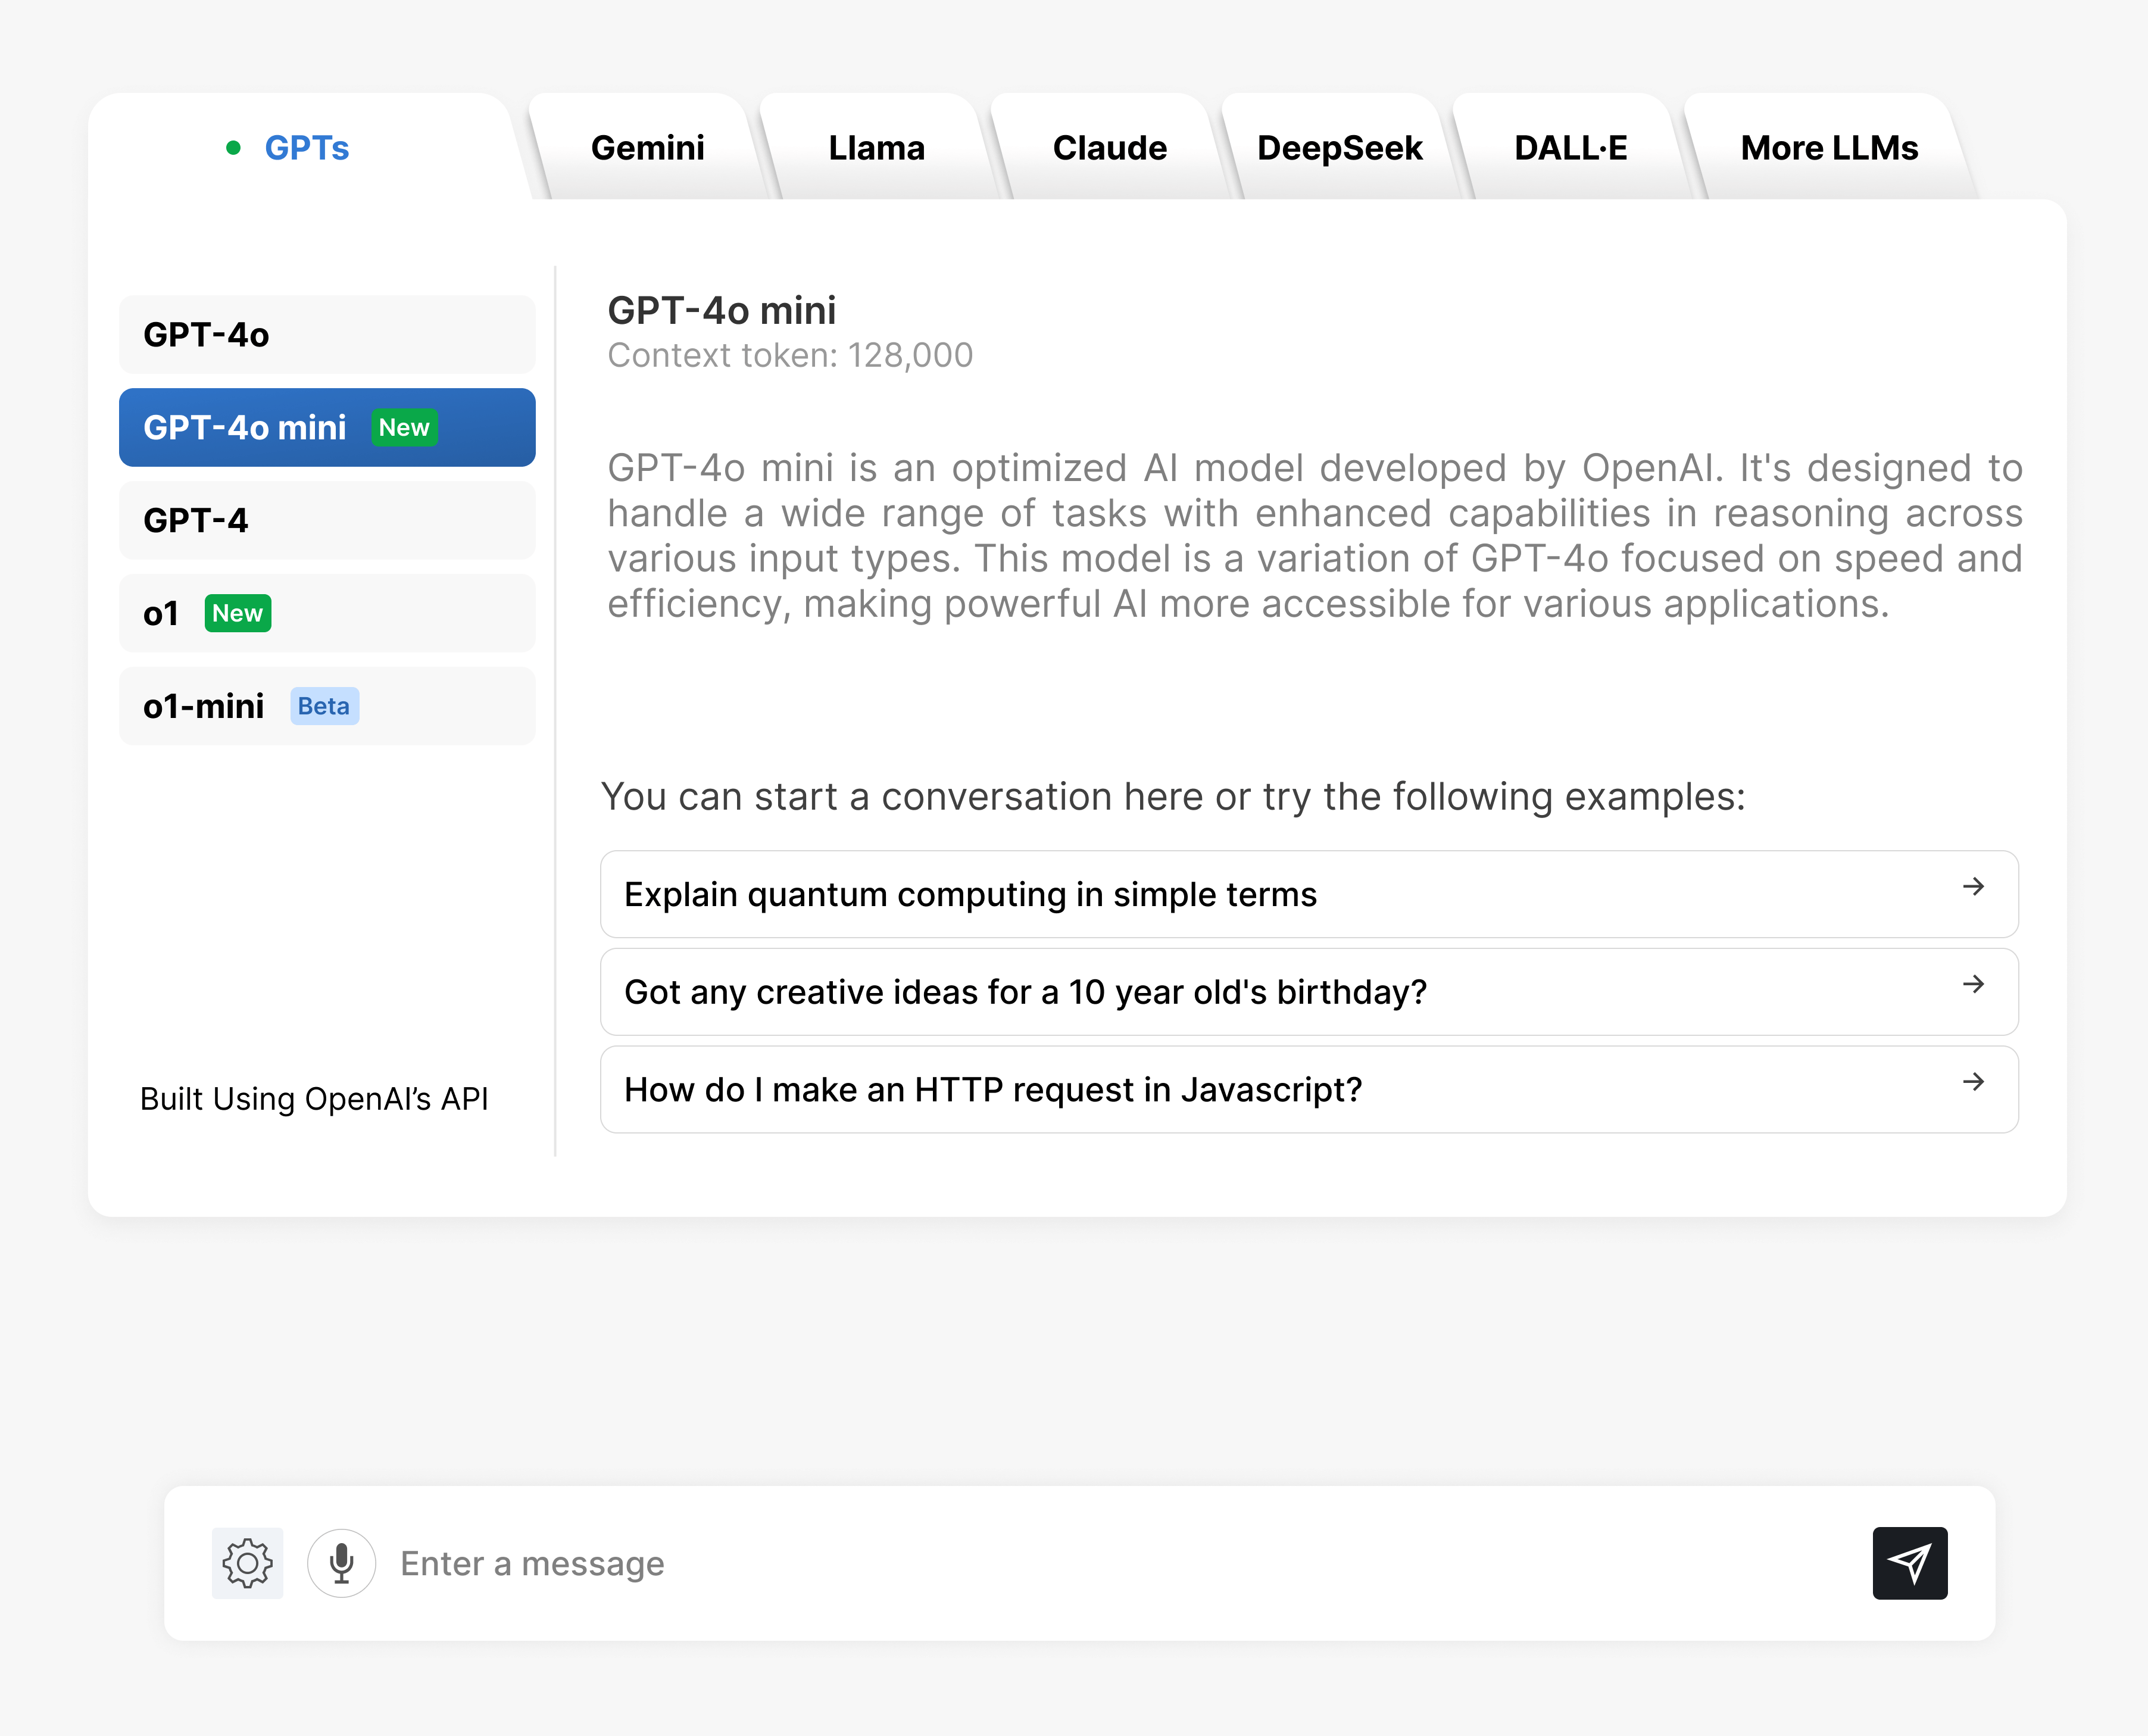Pick the o1 model marked New

[x=327, y=614]
